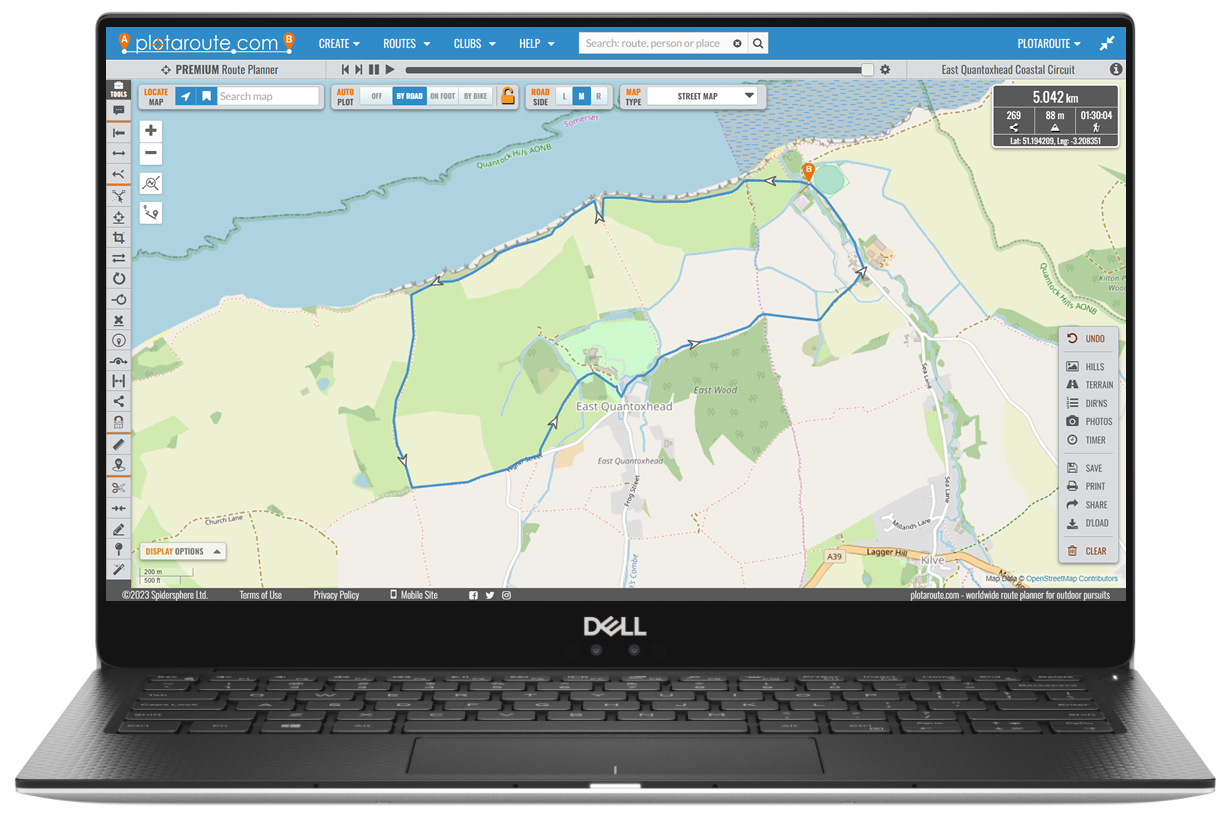
Task: Select the crop tool in the tools sidebar
Action: point(119,237)
